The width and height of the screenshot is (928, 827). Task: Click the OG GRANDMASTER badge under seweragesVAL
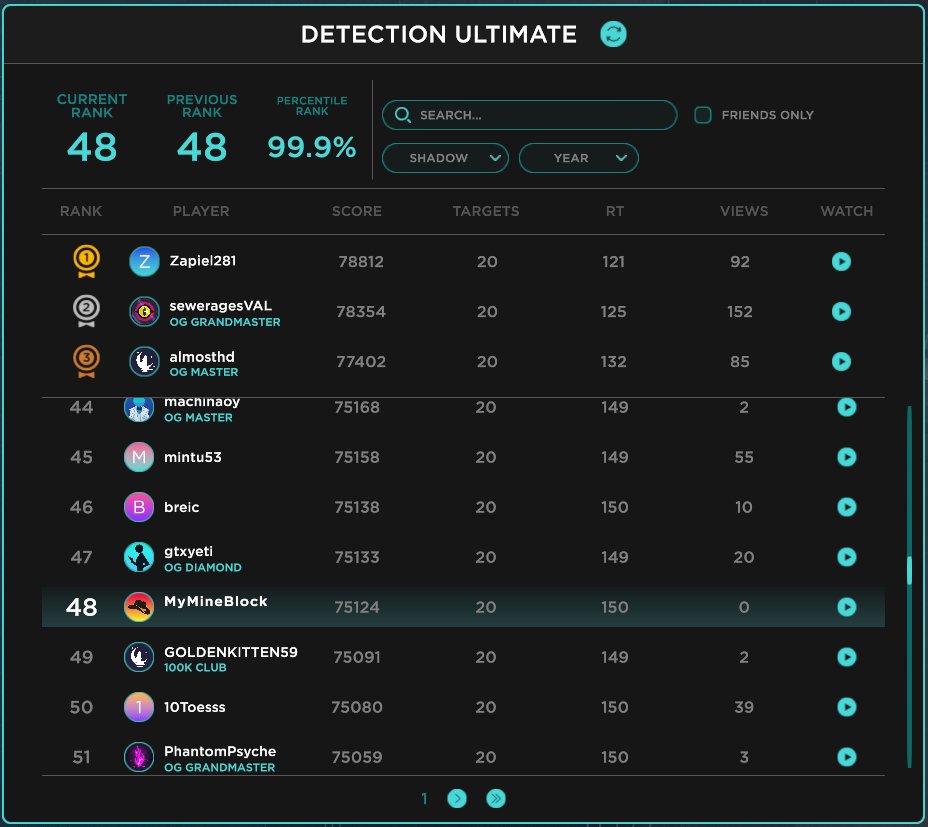click(225, 322)
